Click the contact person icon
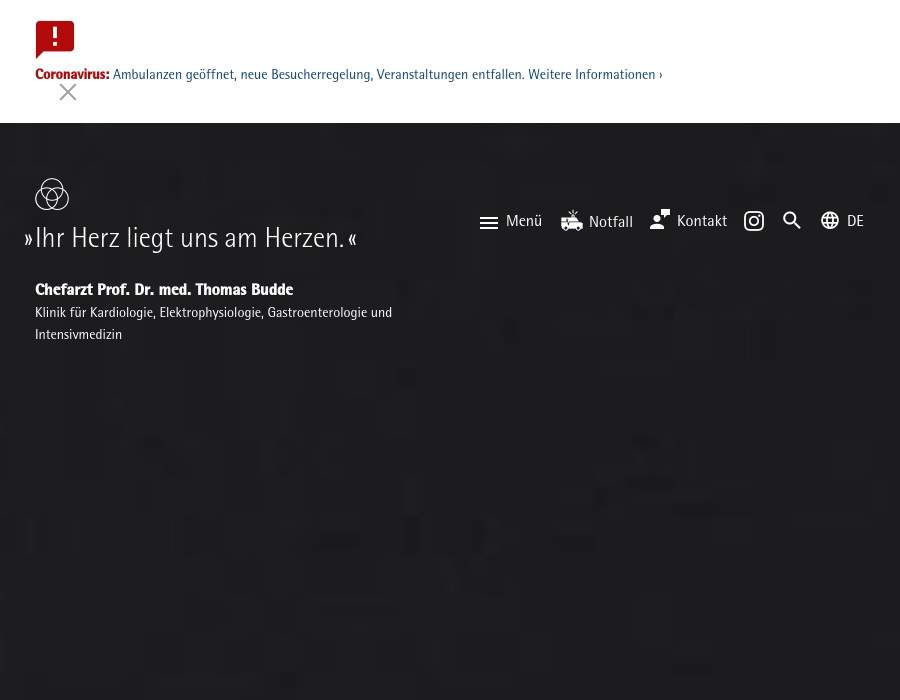 click(660, 220)
